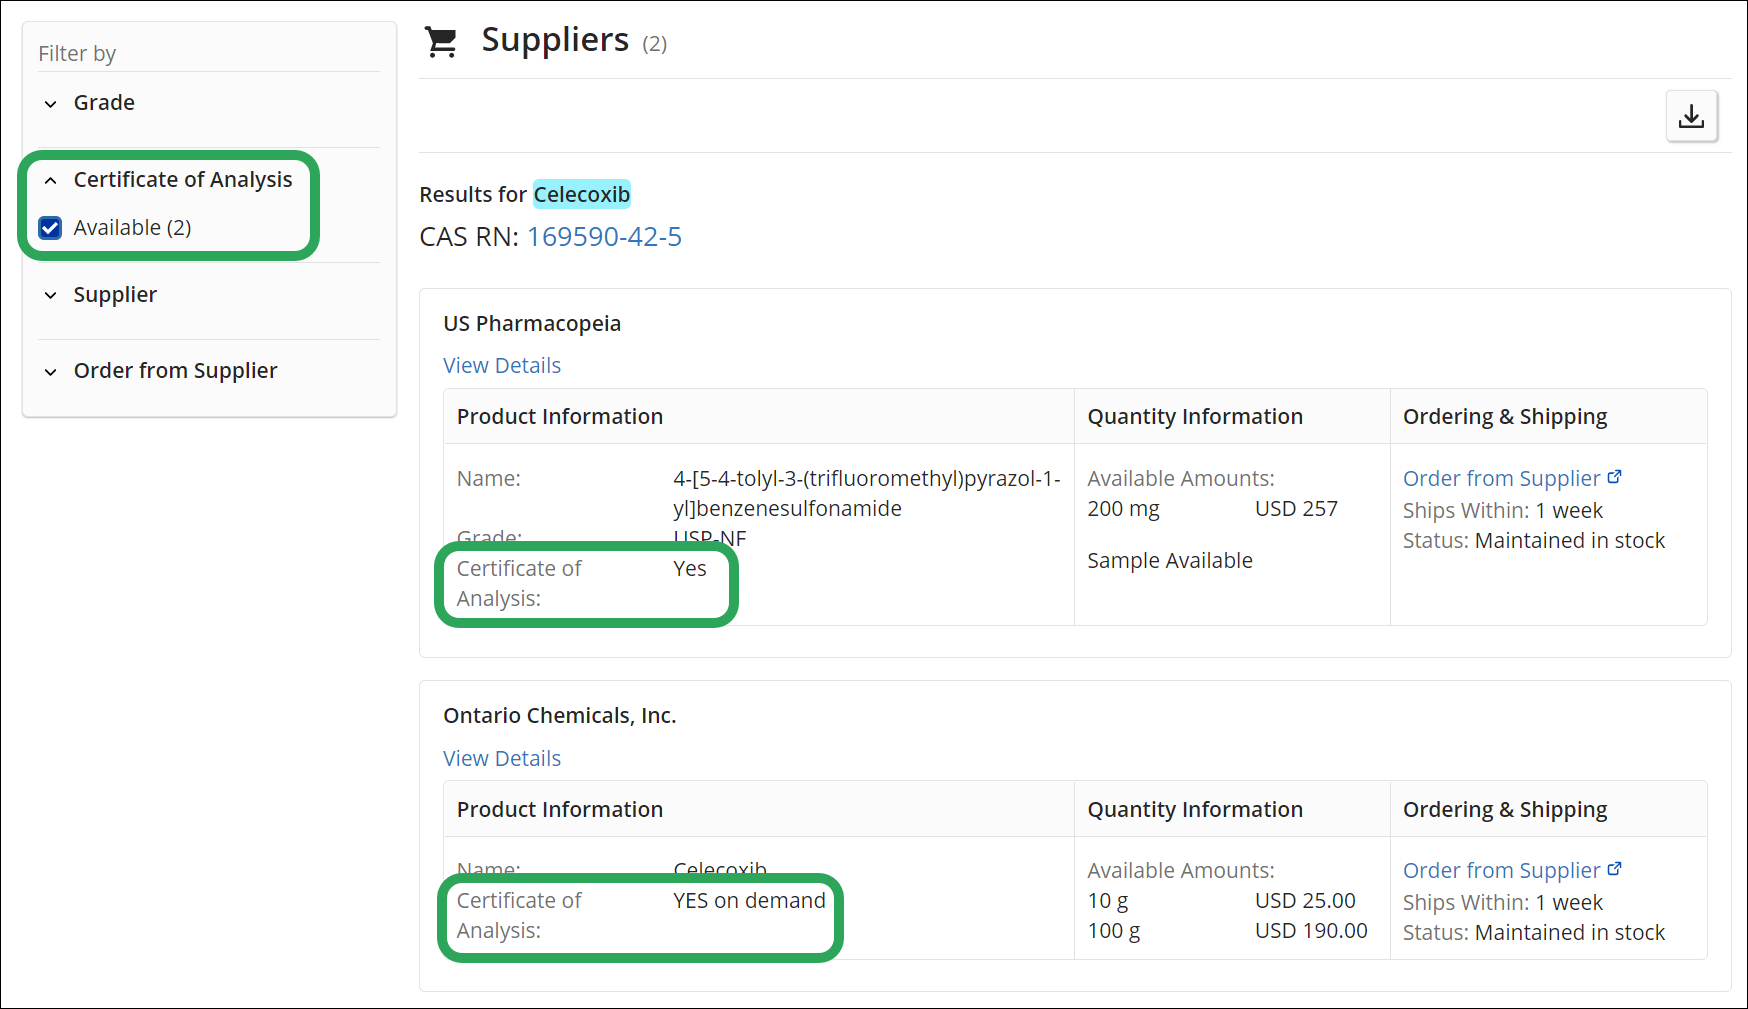
Task: Click US Pharmacopeia Ordering & Shipping column header
Action: point(1505,417)
